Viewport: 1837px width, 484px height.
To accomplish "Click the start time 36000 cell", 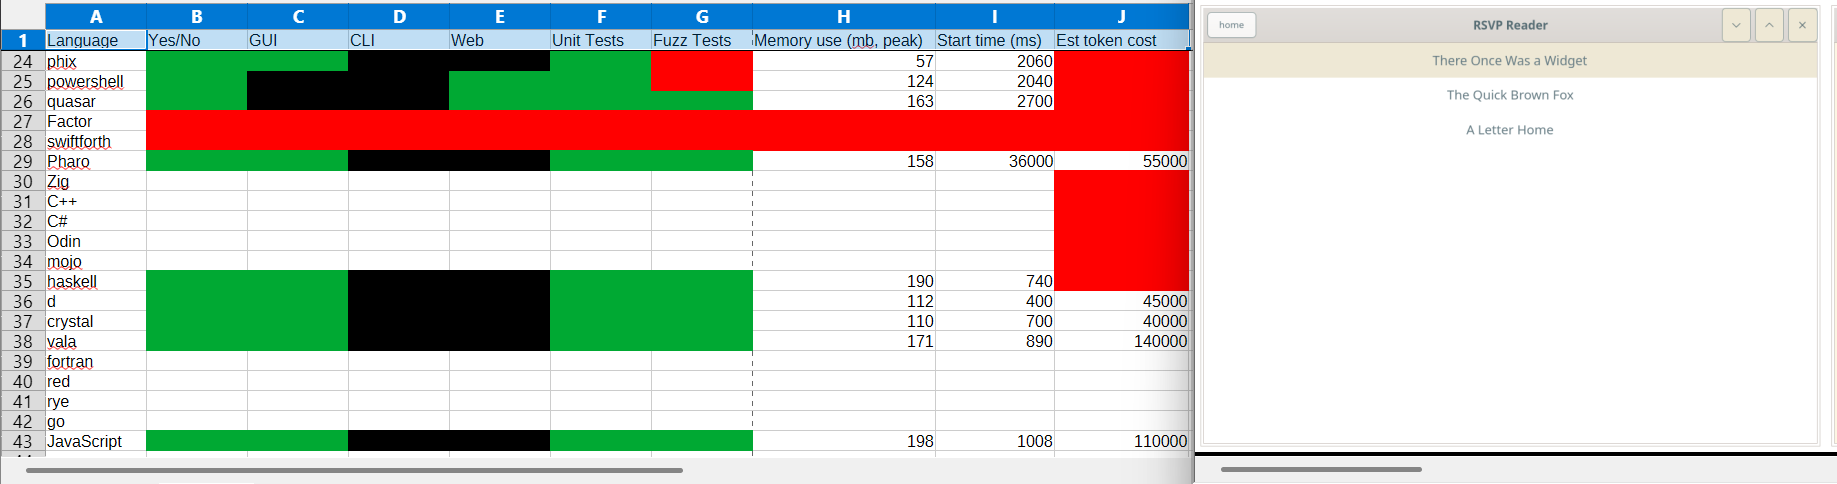I will [x=995, y=161].
